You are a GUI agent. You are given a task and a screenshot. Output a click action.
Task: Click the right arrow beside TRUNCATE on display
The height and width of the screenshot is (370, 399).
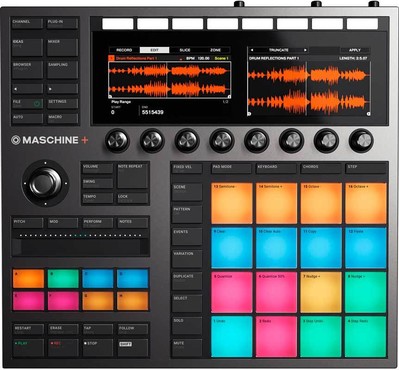click(305, 50)
